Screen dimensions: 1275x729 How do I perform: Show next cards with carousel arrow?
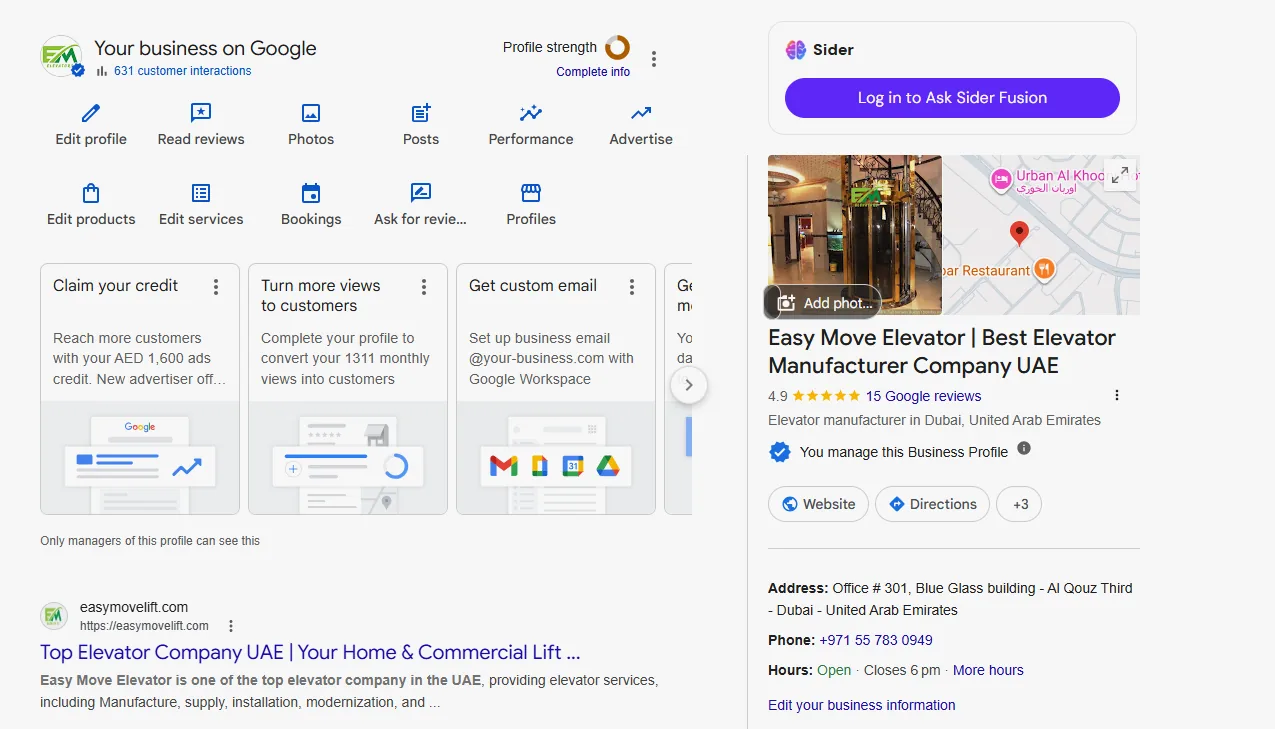(689, 385)
